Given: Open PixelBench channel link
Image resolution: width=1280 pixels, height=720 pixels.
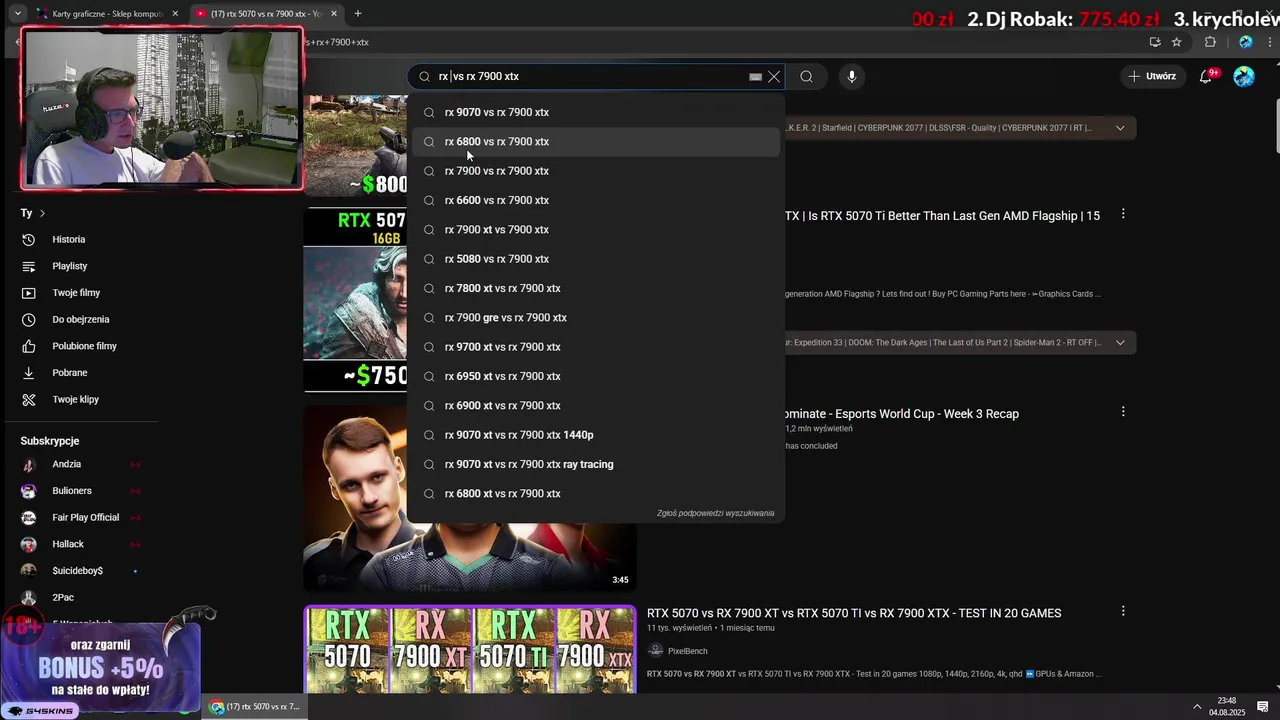Looking at the screenshot, I should (687, 651).
